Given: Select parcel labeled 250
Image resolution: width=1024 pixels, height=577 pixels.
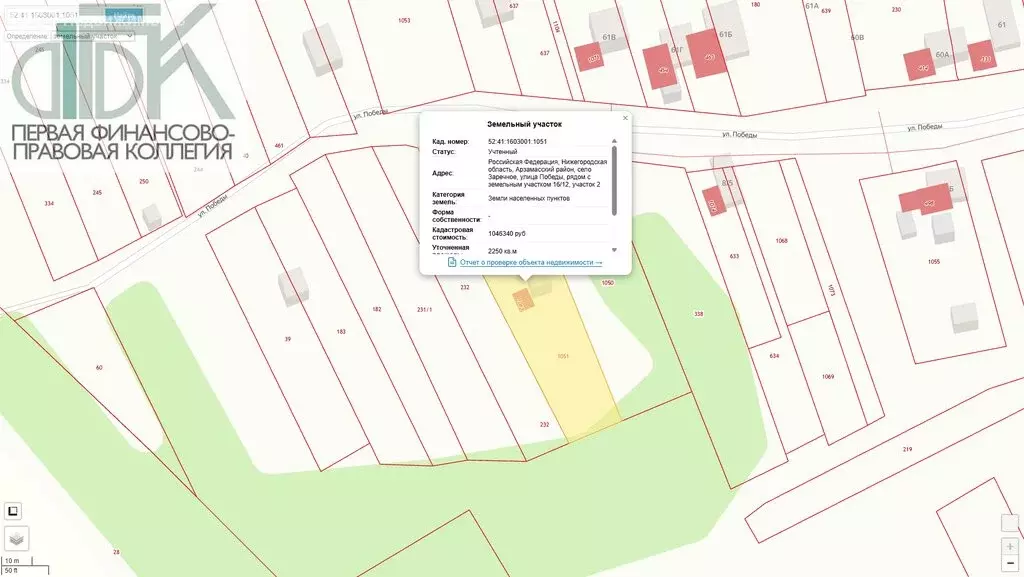Looking at the screenshot, I should 144,181.
